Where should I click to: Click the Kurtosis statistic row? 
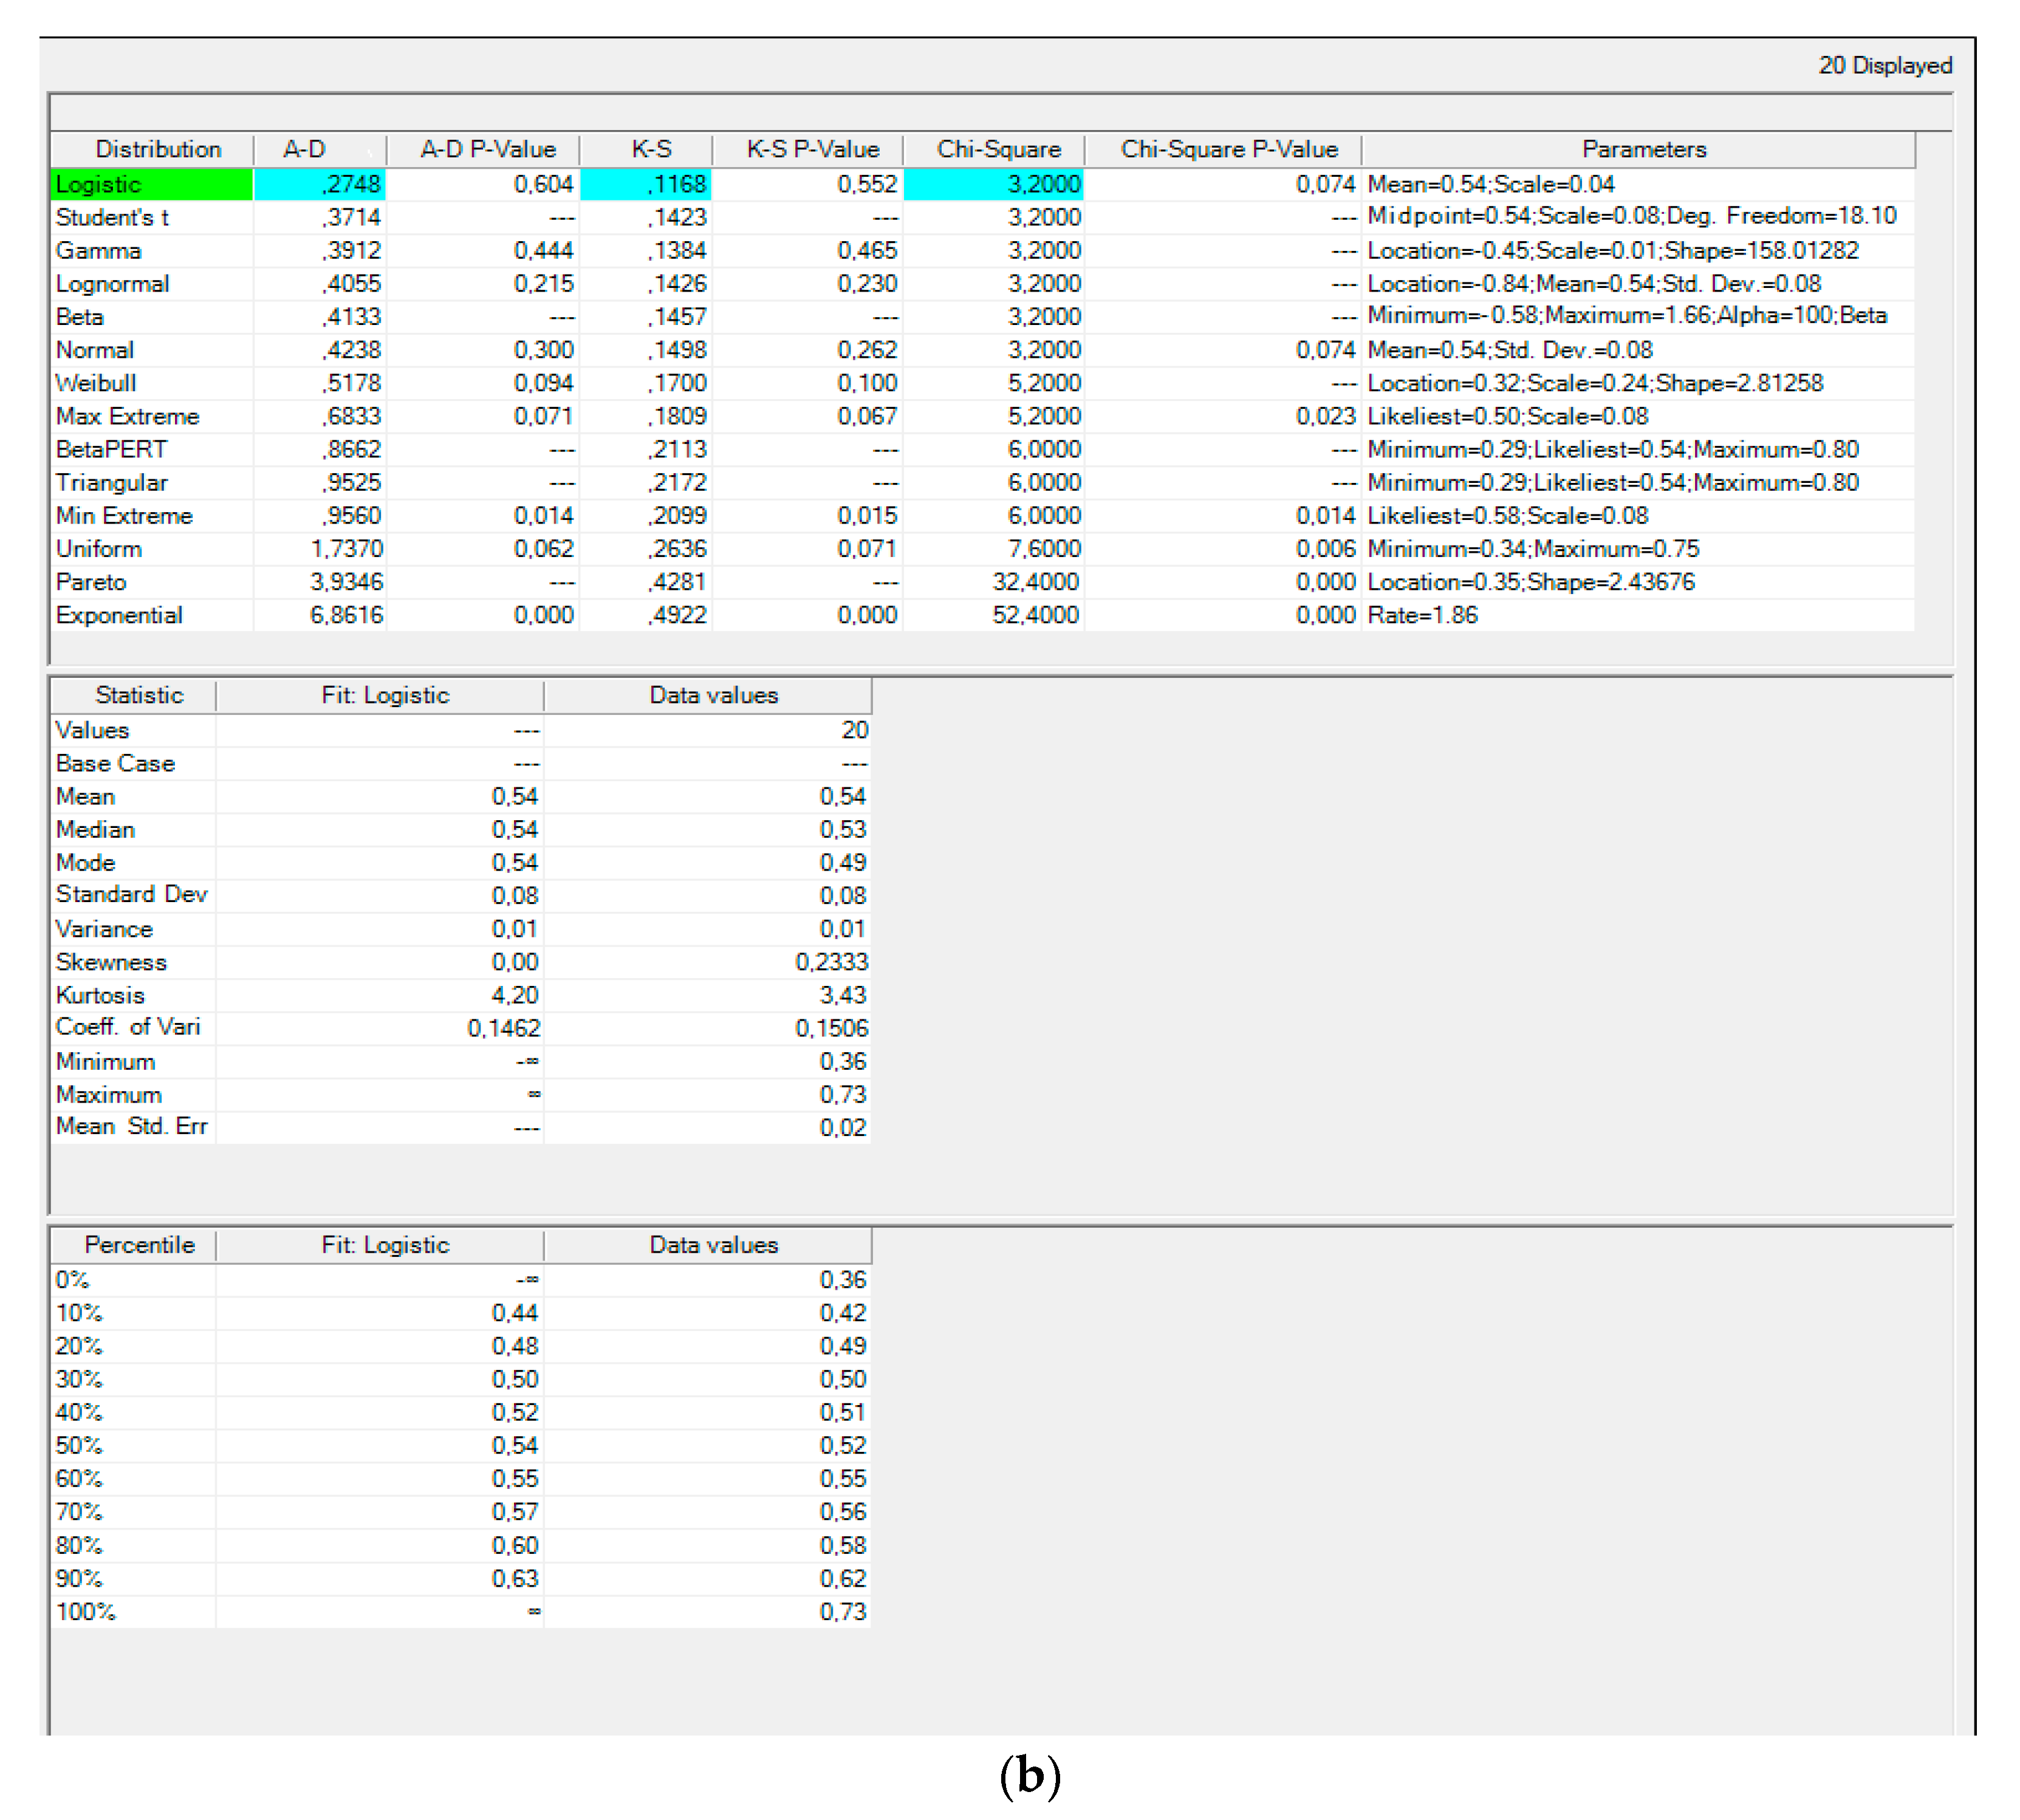pos(100,995)
